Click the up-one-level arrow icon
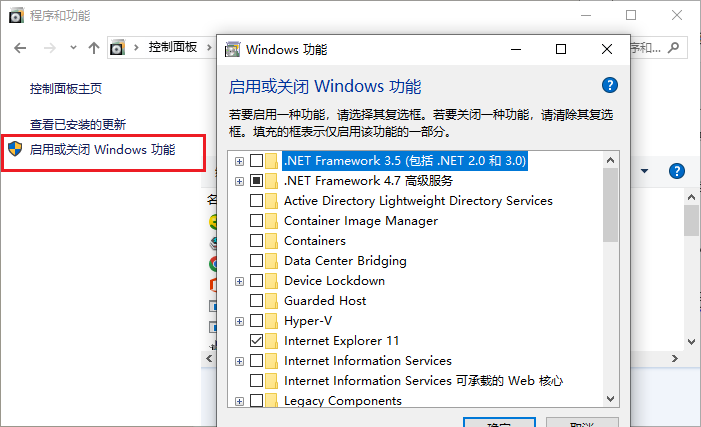 point(94,48)
